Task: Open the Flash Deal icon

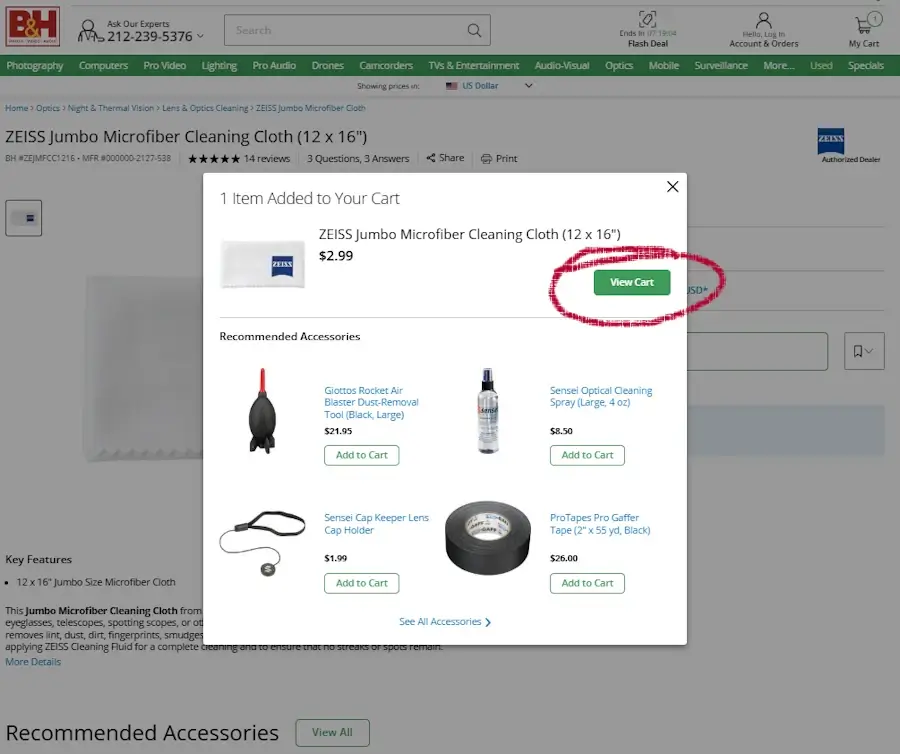Action: [647, 20]
